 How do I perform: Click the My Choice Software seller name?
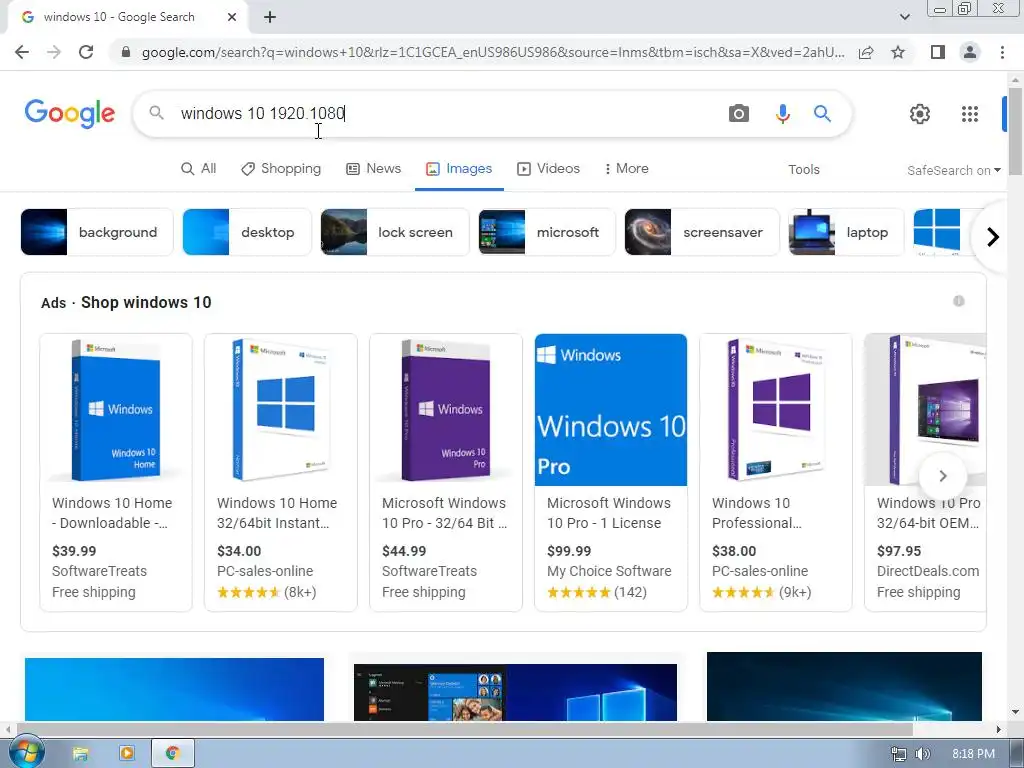point(609,571)
